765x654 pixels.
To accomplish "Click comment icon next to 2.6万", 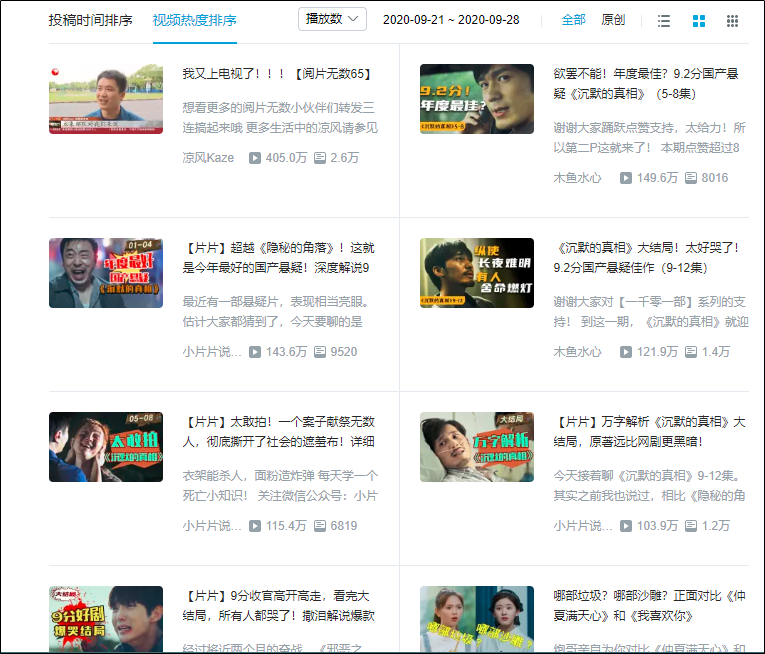I will (320, 158).
